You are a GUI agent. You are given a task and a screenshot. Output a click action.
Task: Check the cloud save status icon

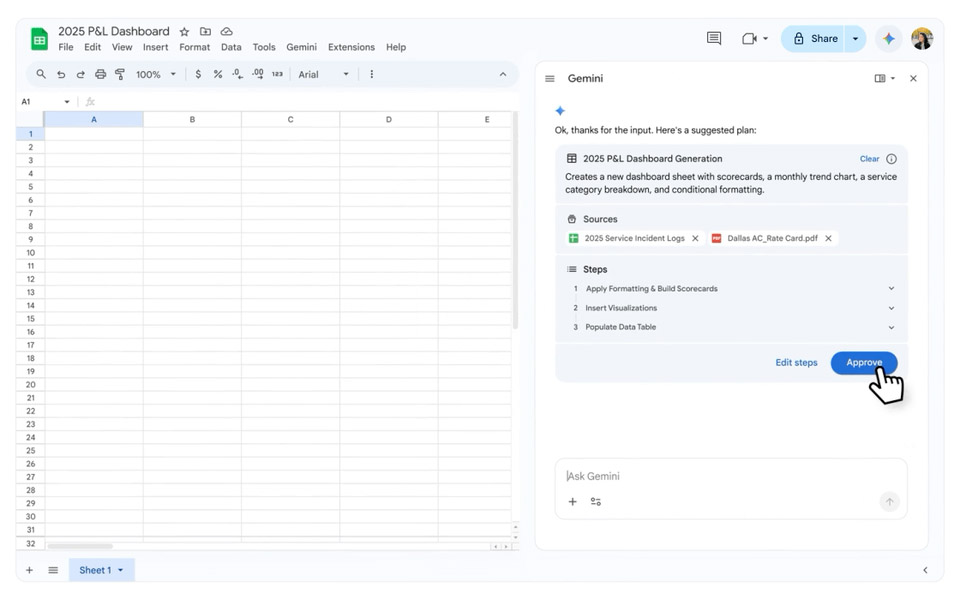[227, 31]
